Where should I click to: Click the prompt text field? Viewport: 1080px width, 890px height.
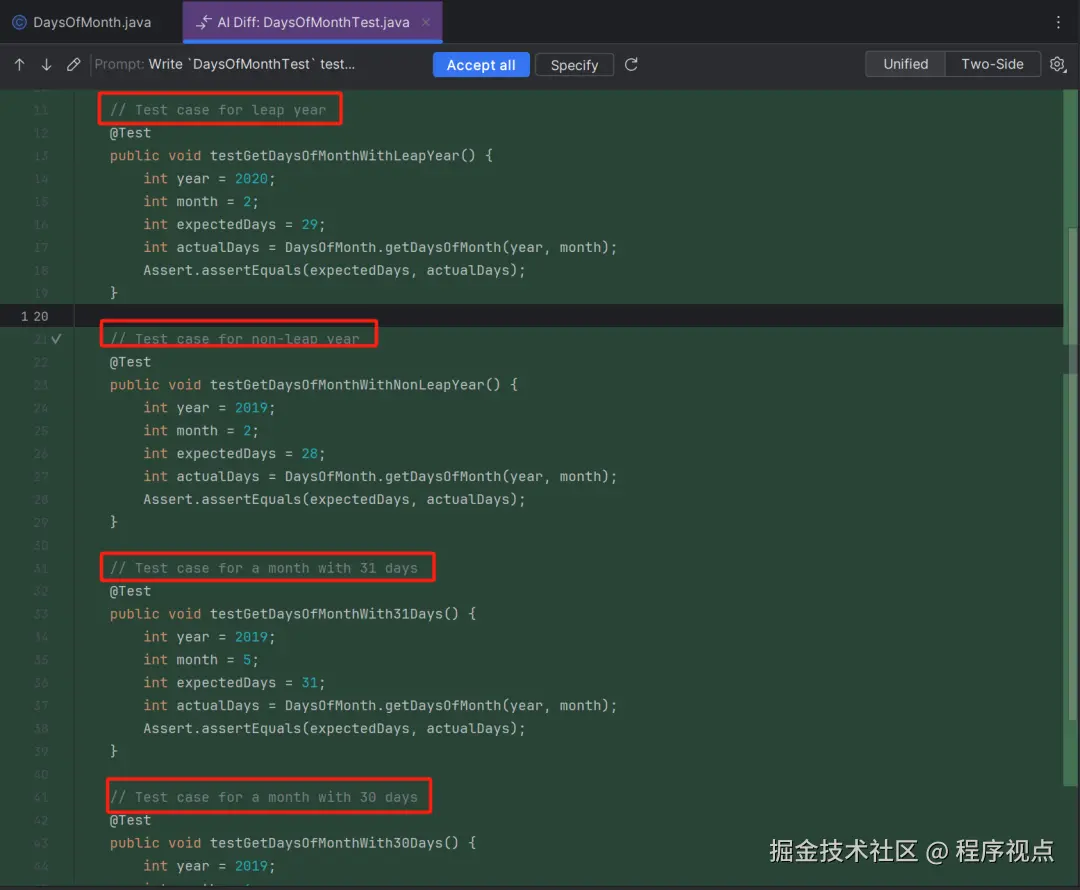point(225,64)
